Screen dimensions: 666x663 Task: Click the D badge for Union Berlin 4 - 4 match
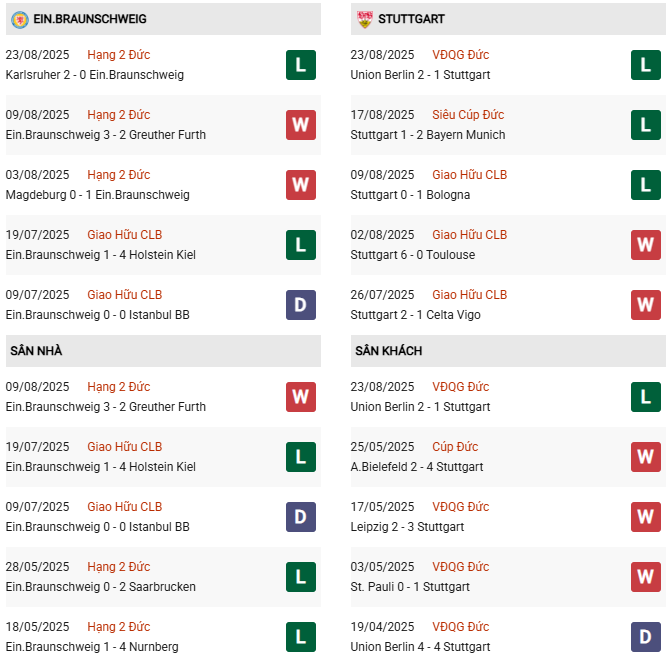click(x=645, y=637)
